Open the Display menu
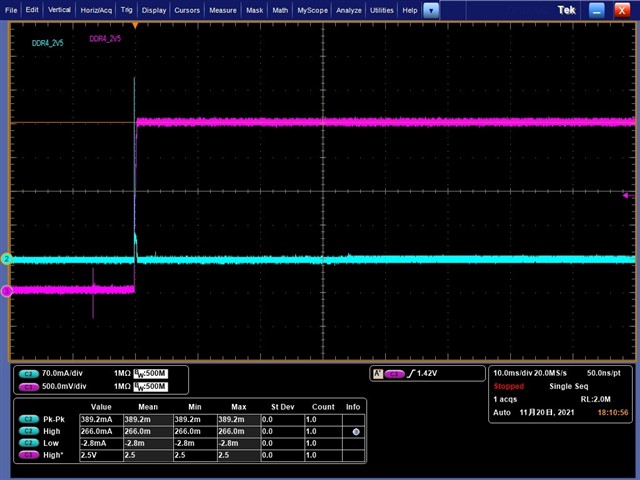 154,10
